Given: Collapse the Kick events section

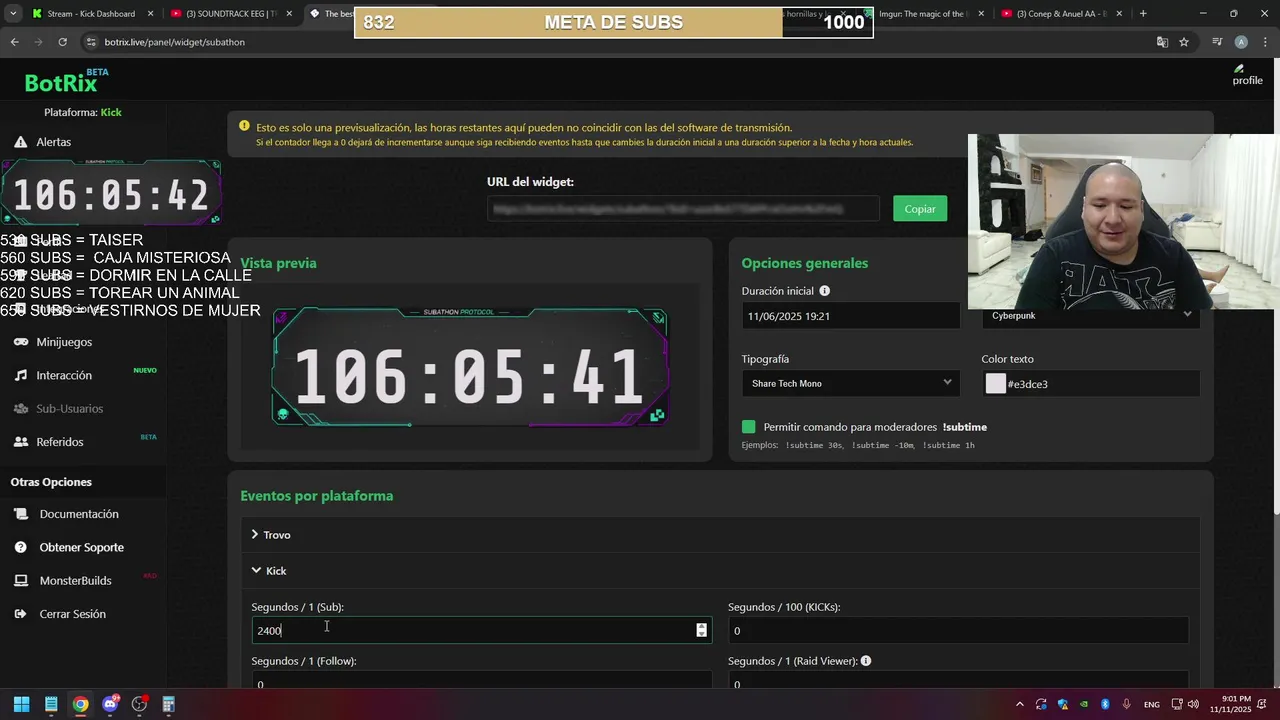Looking at the screenshot, I should tap(720, 571).
